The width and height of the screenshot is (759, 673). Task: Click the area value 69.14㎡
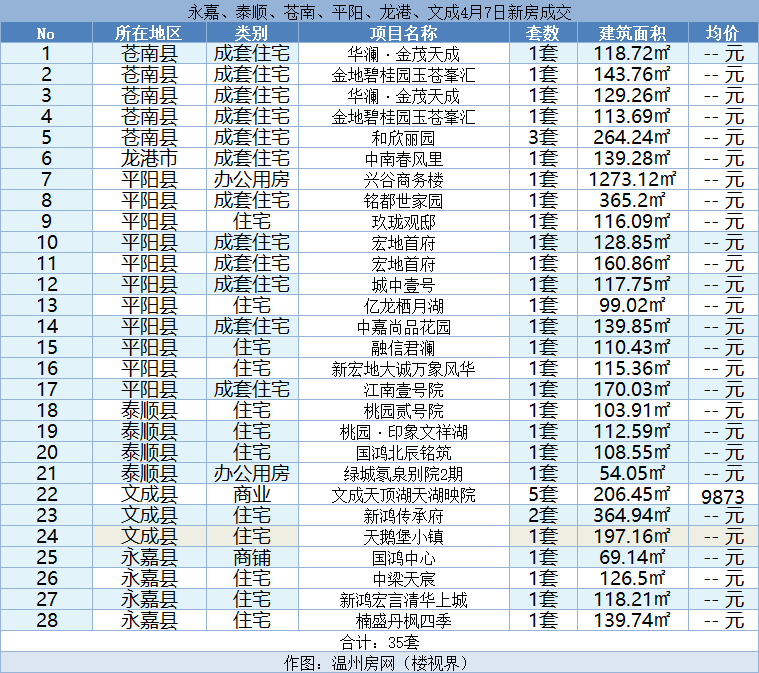pyautogui.click(x=632, y=557)
